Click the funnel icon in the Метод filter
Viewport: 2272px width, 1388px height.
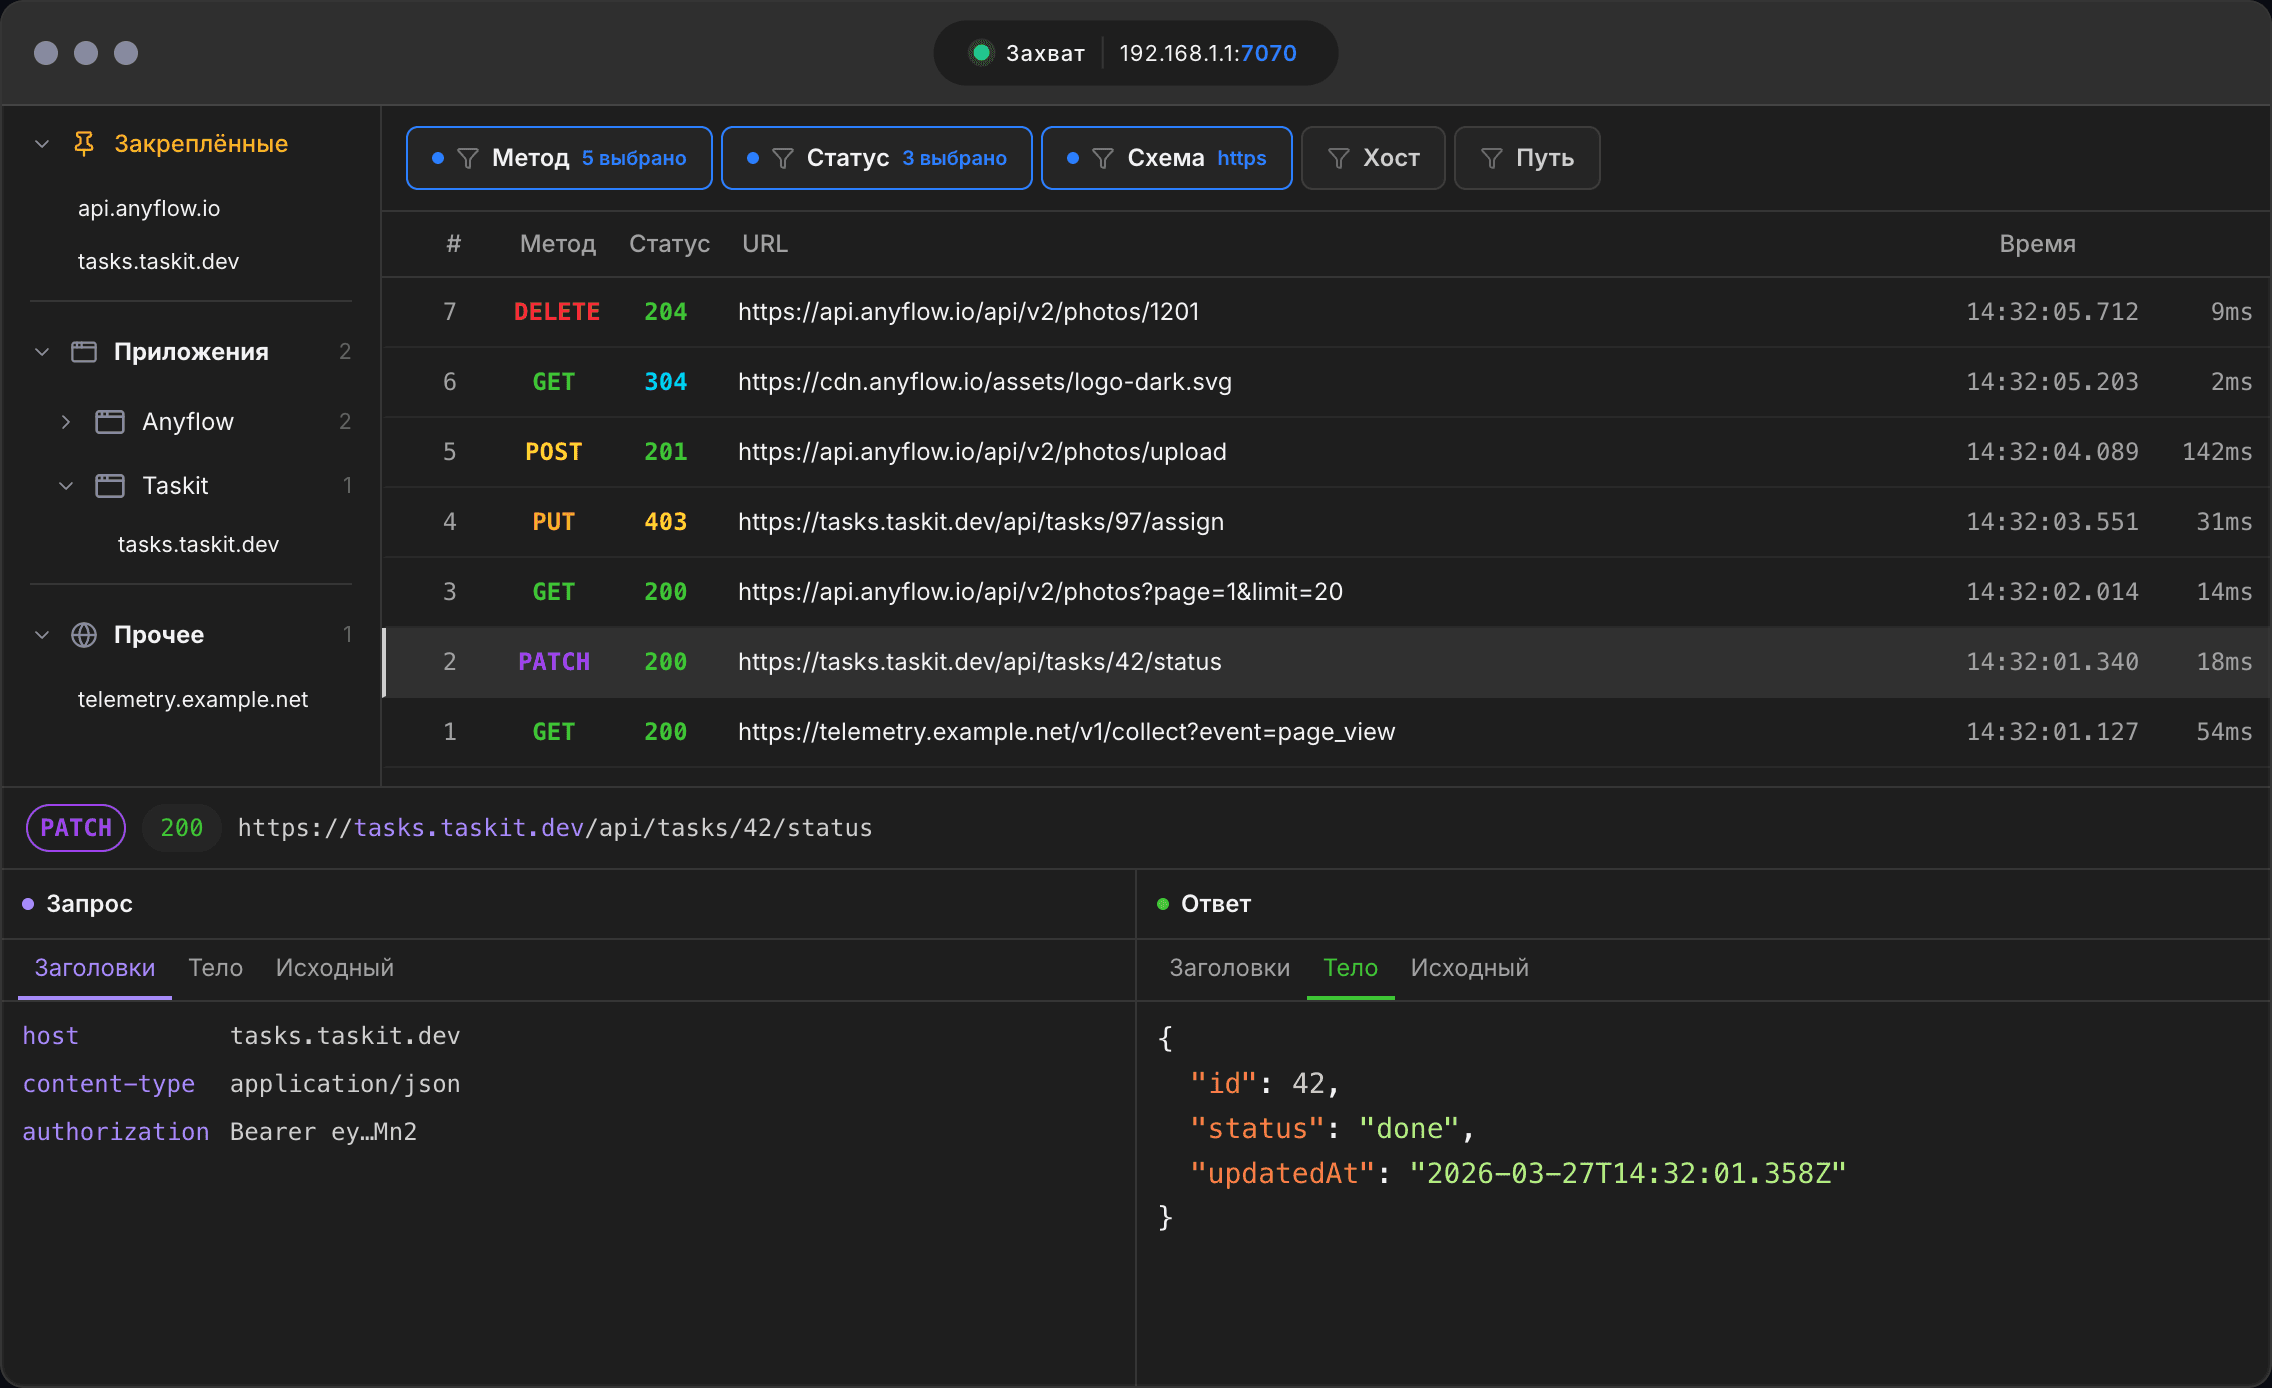pyautogui.click(x=467, y=158)
